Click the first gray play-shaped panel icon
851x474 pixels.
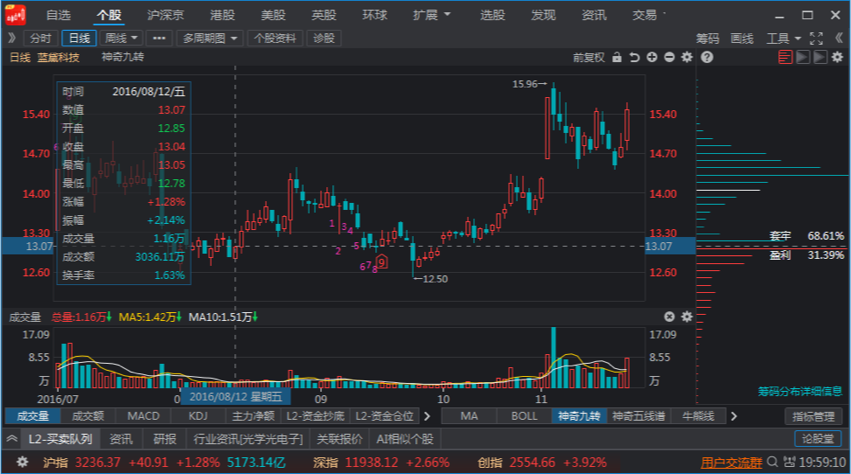(803, 57)
